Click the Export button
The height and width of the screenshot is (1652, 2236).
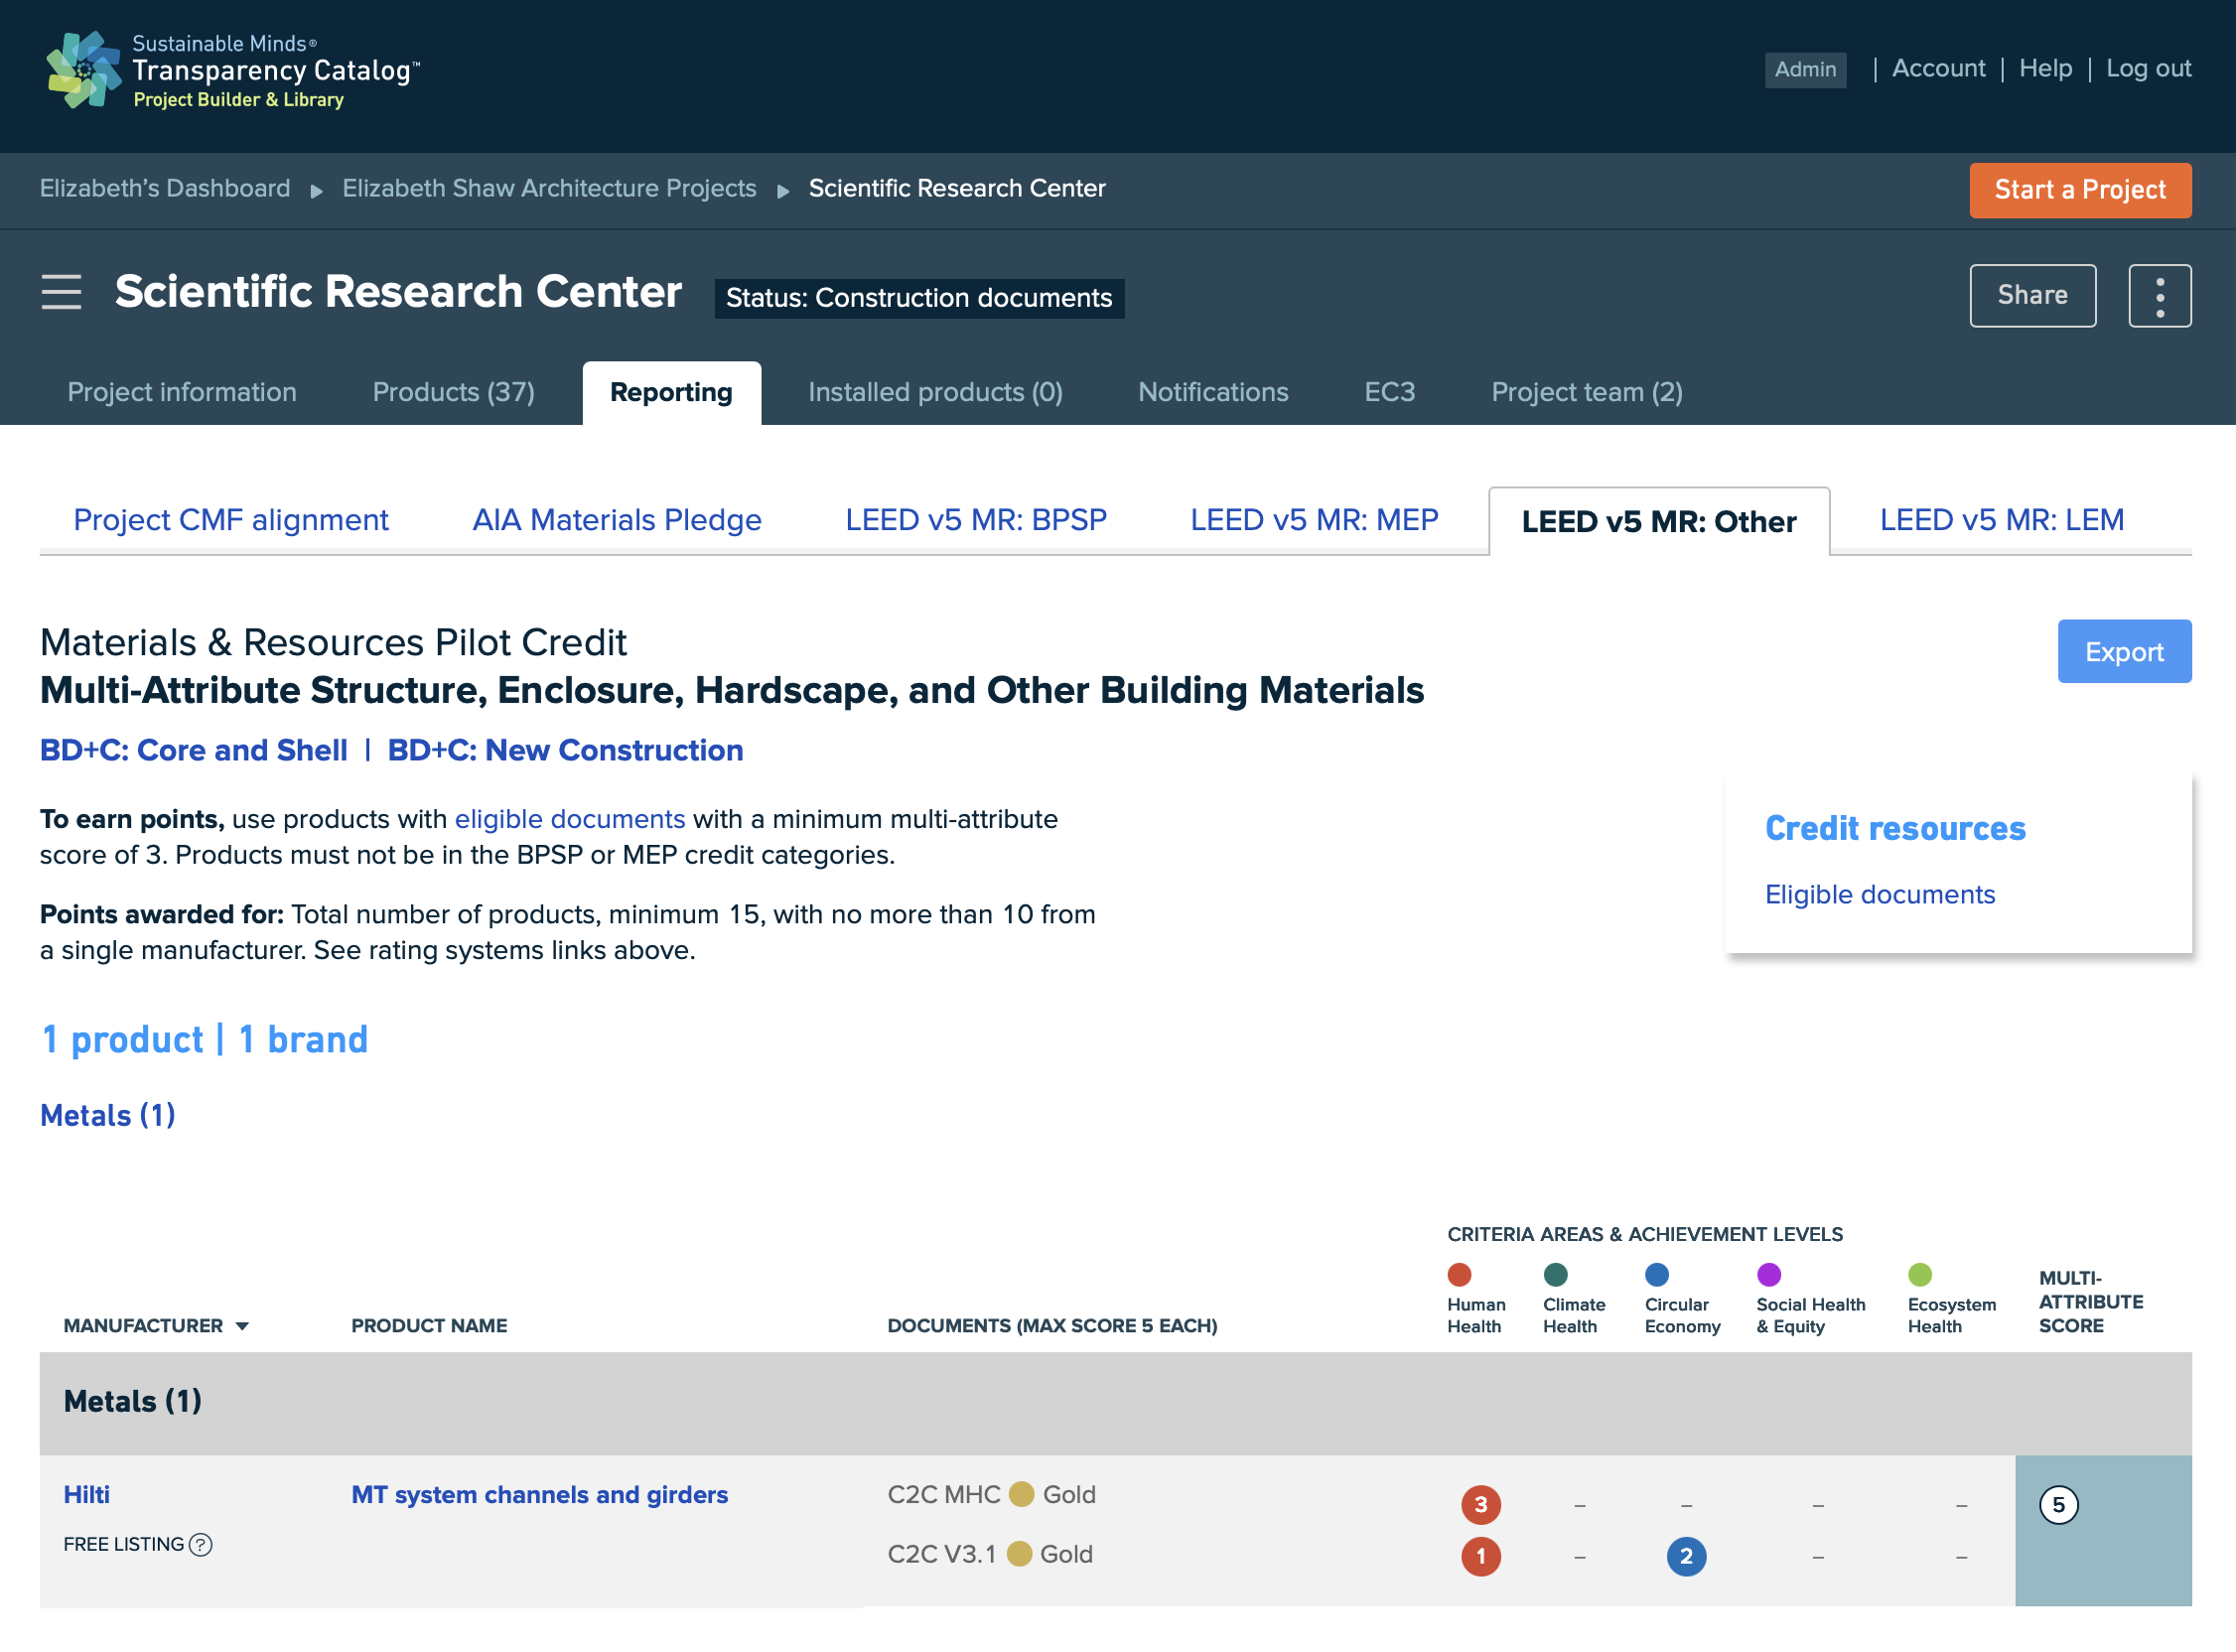2123,651
